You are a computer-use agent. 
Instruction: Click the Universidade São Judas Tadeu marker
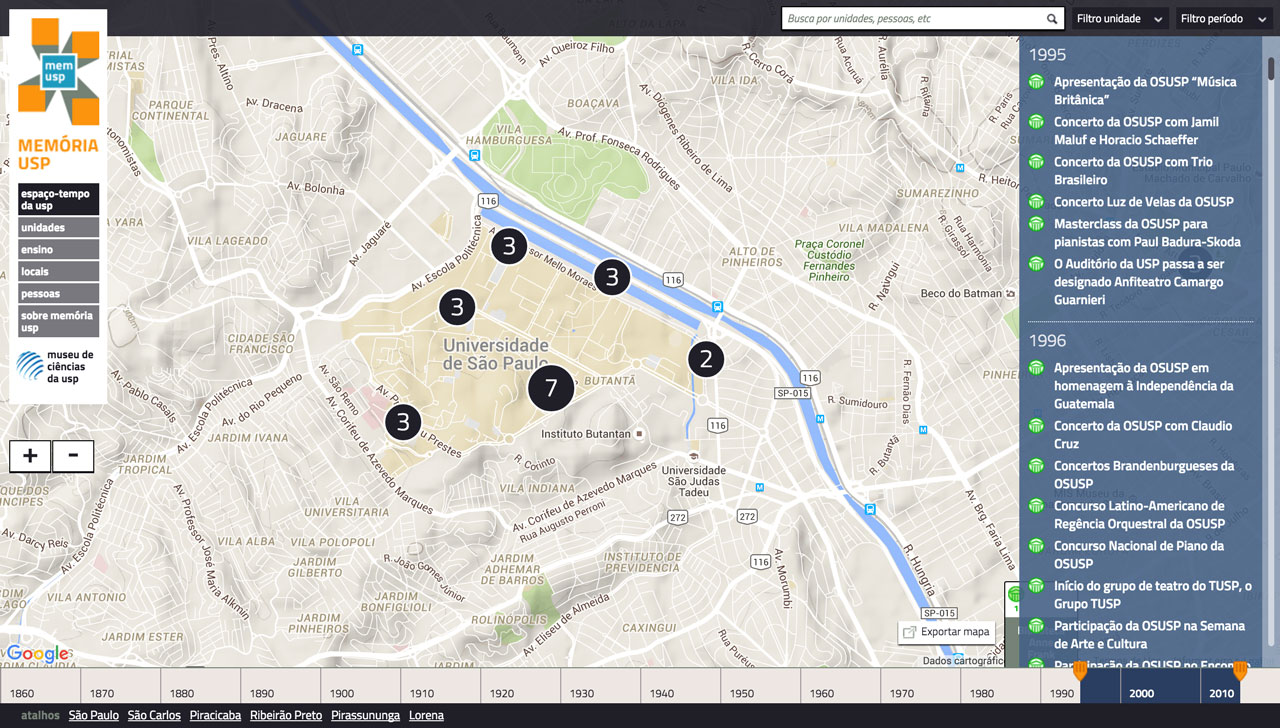[x=693, y=456]
